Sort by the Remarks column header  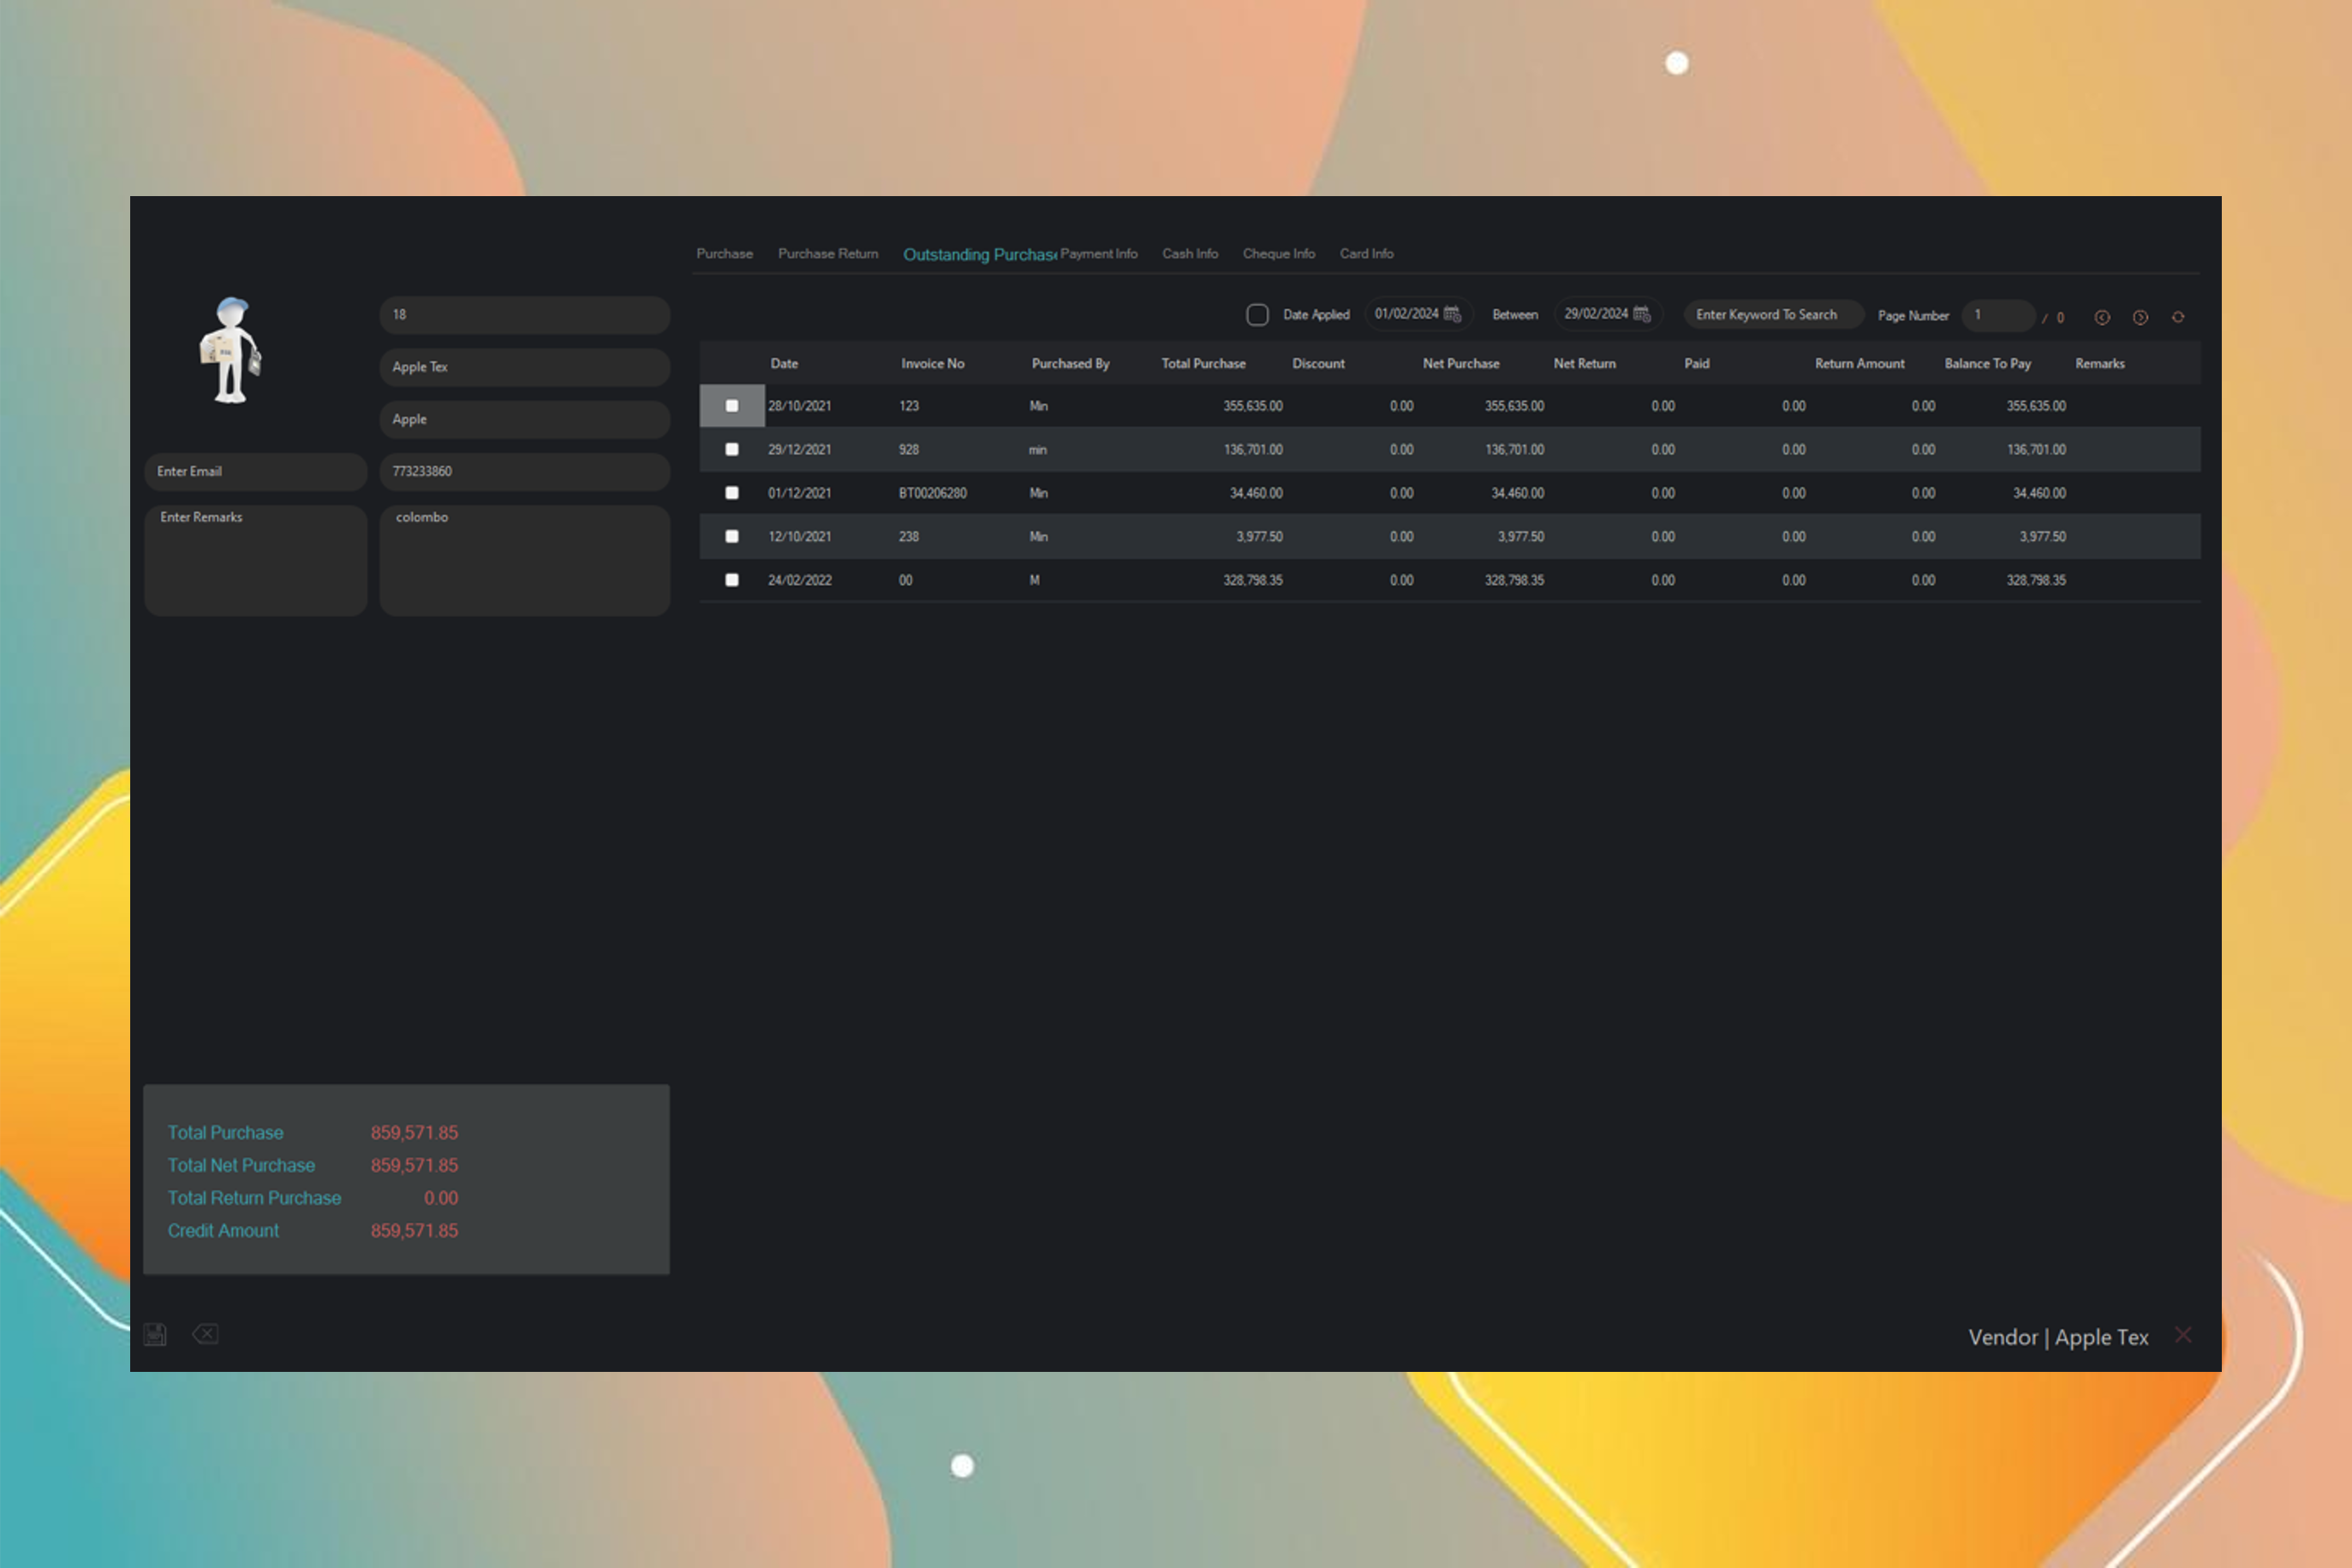2100,364
